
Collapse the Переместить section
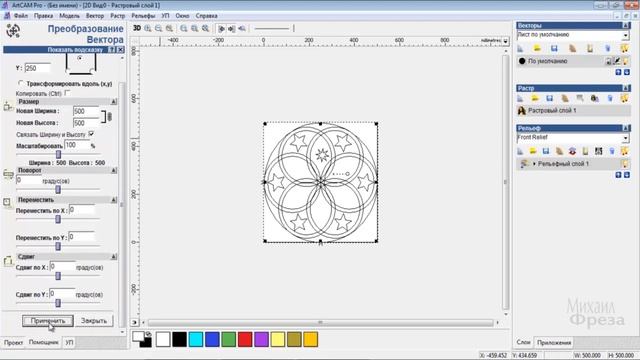point(114,200)
